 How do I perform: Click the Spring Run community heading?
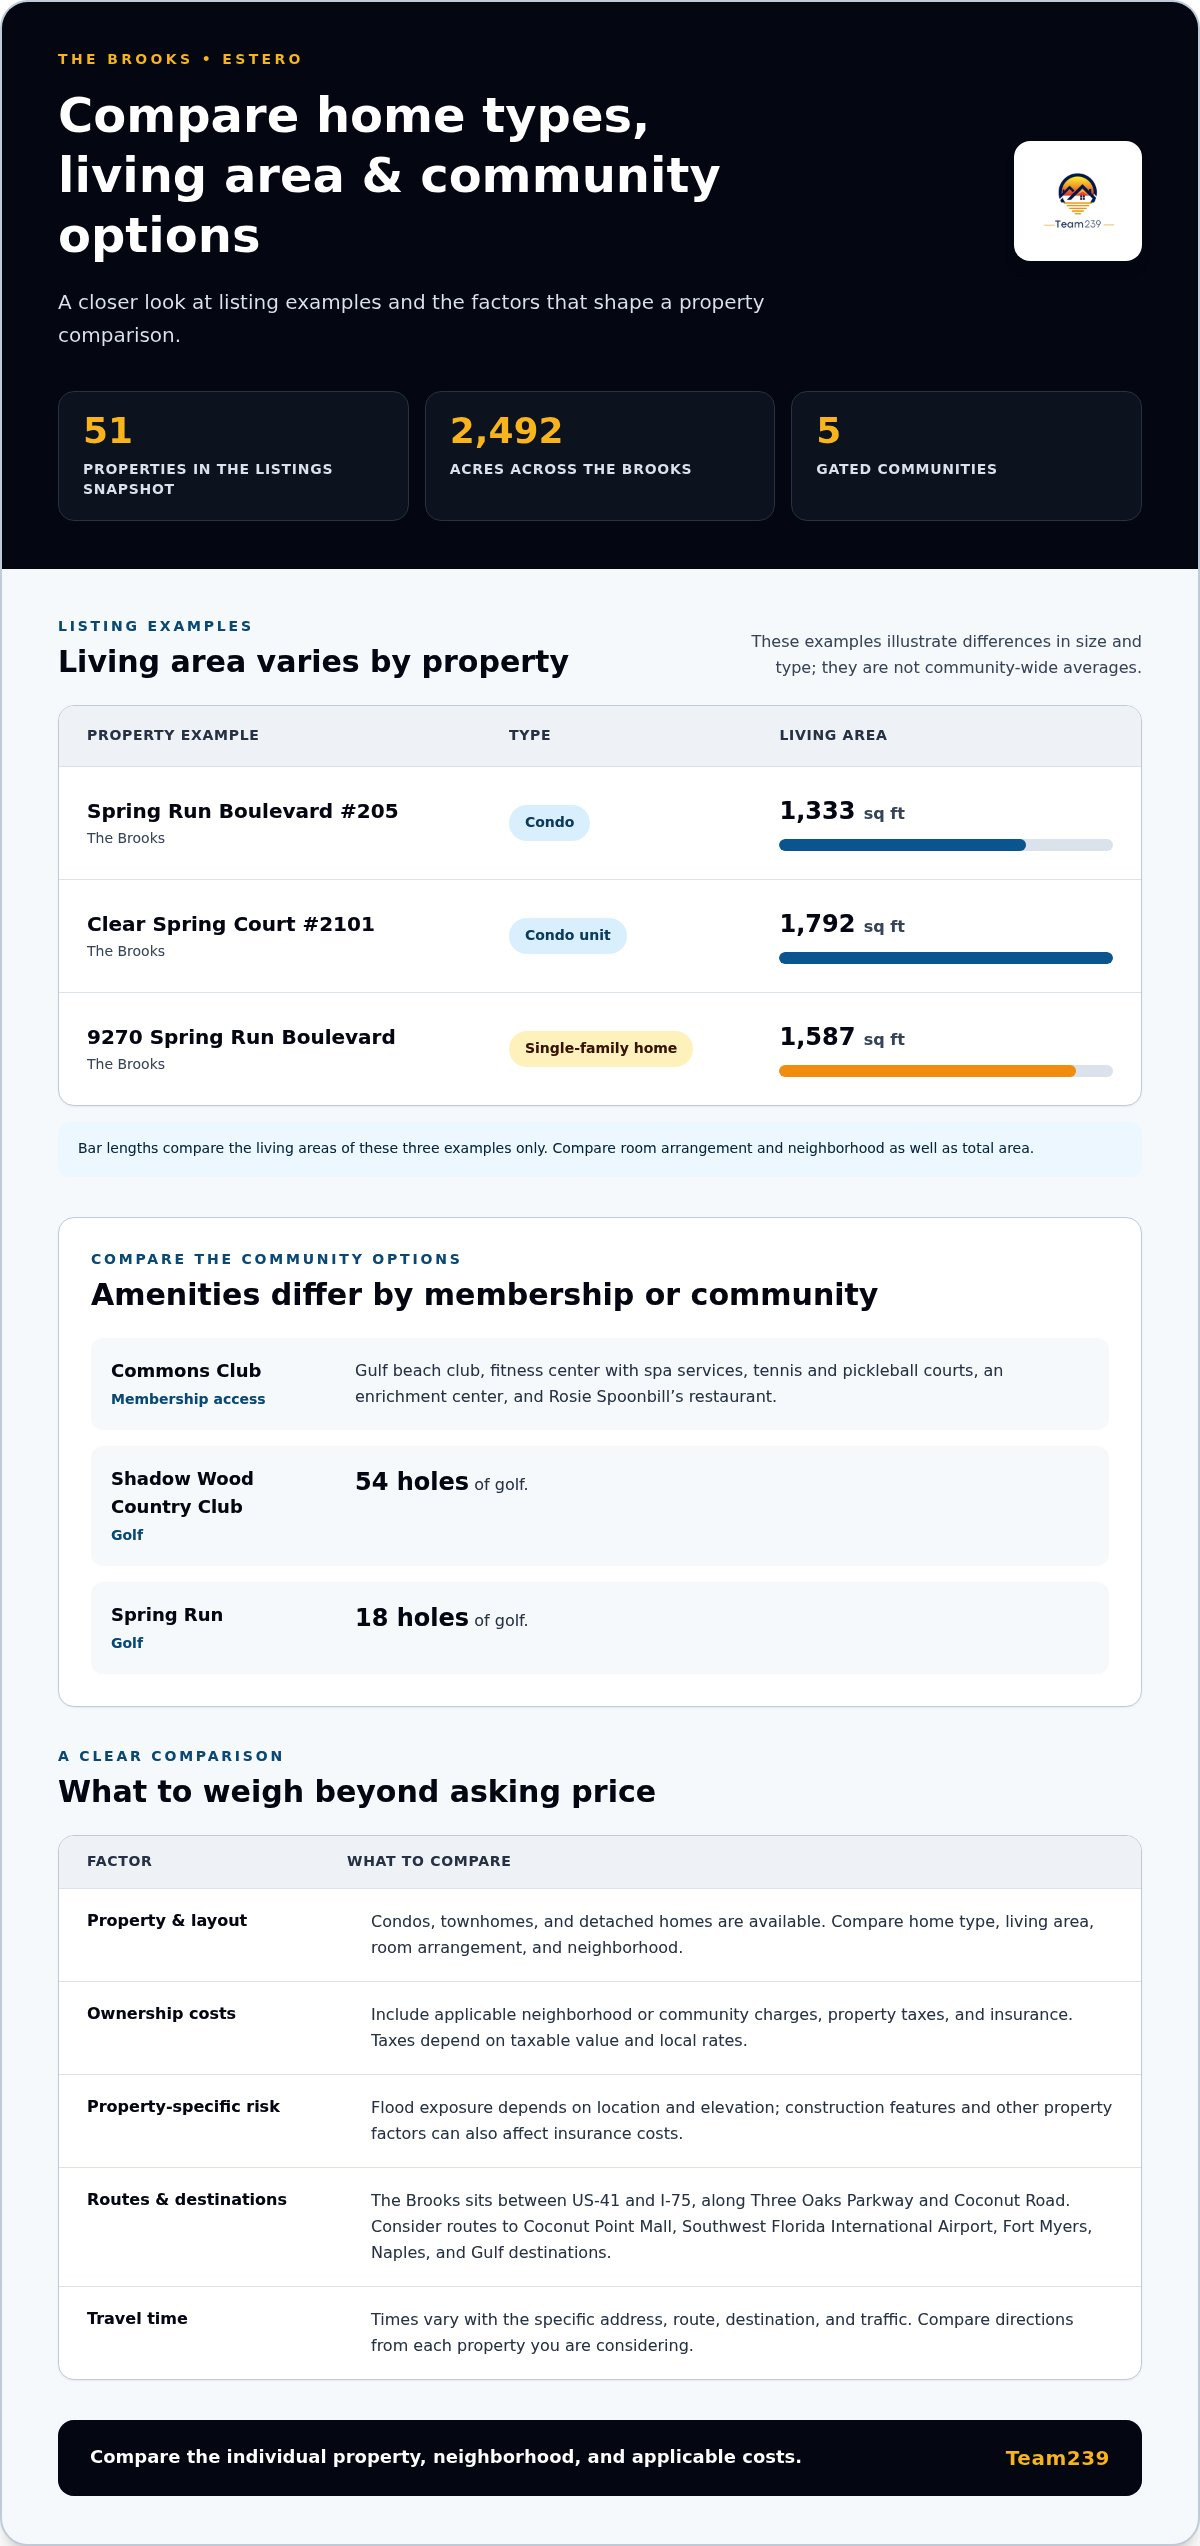(167, 1614)
